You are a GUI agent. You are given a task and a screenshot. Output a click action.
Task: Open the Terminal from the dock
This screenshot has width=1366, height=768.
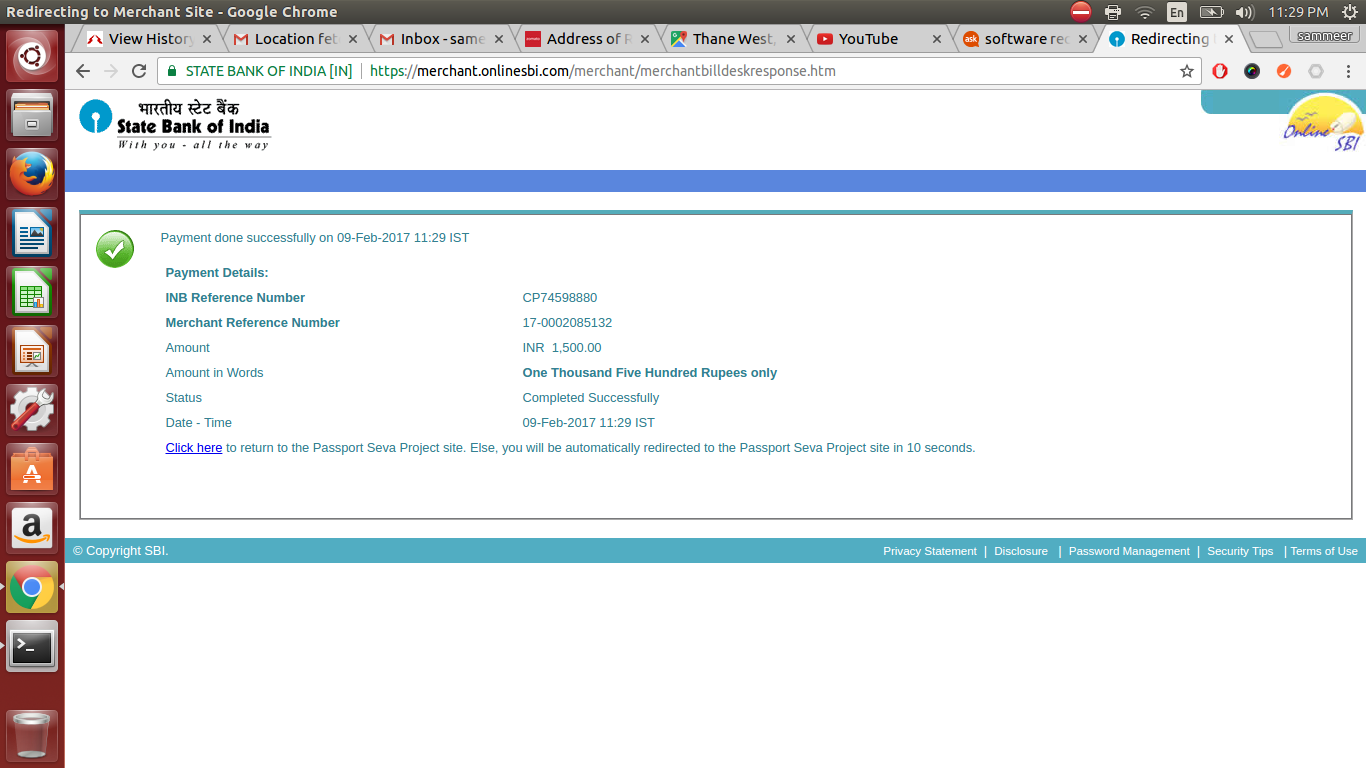pos(32,646)
